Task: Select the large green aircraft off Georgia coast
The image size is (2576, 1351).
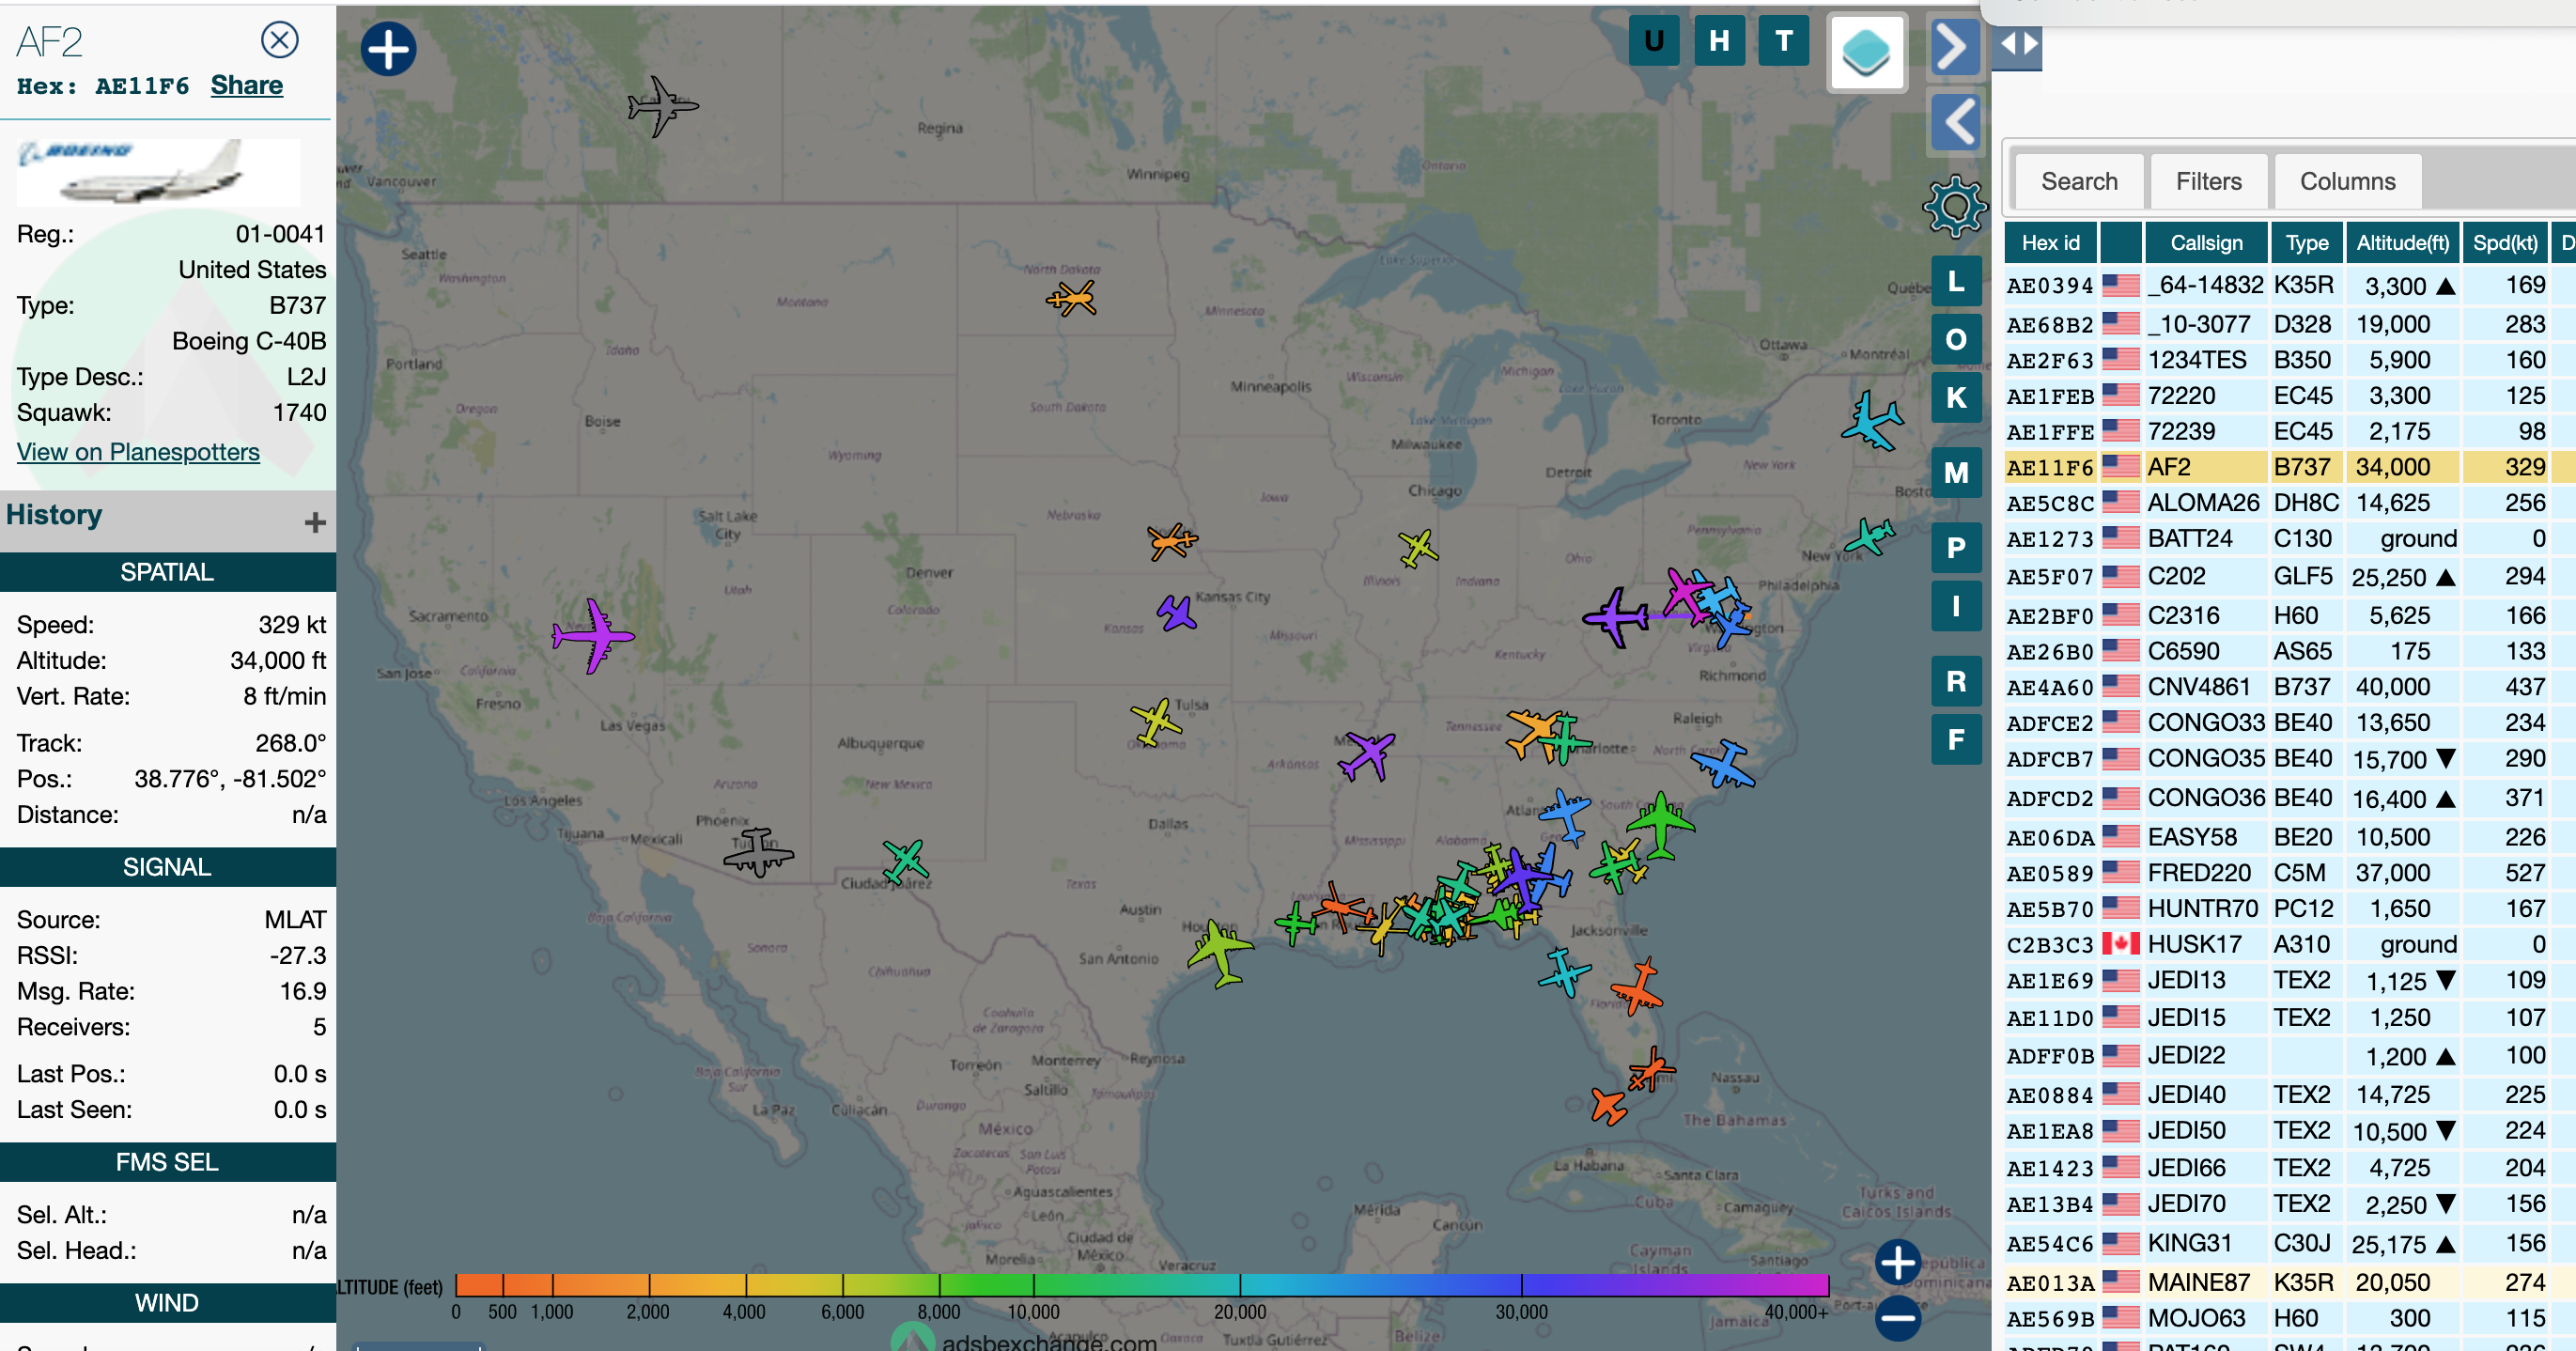Action: (x=1660, y=825)
